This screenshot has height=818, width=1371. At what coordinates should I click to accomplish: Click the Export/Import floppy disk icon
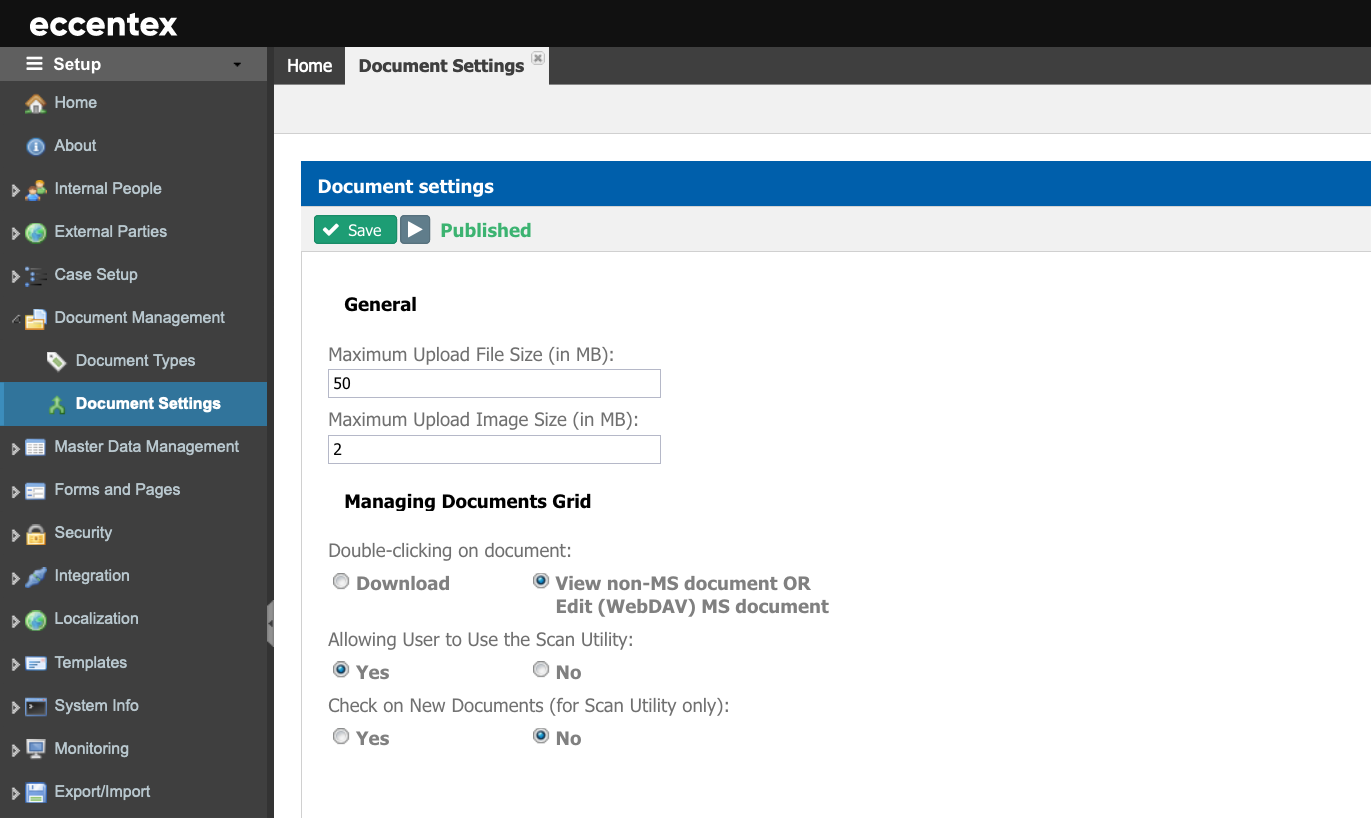[36, 792]
